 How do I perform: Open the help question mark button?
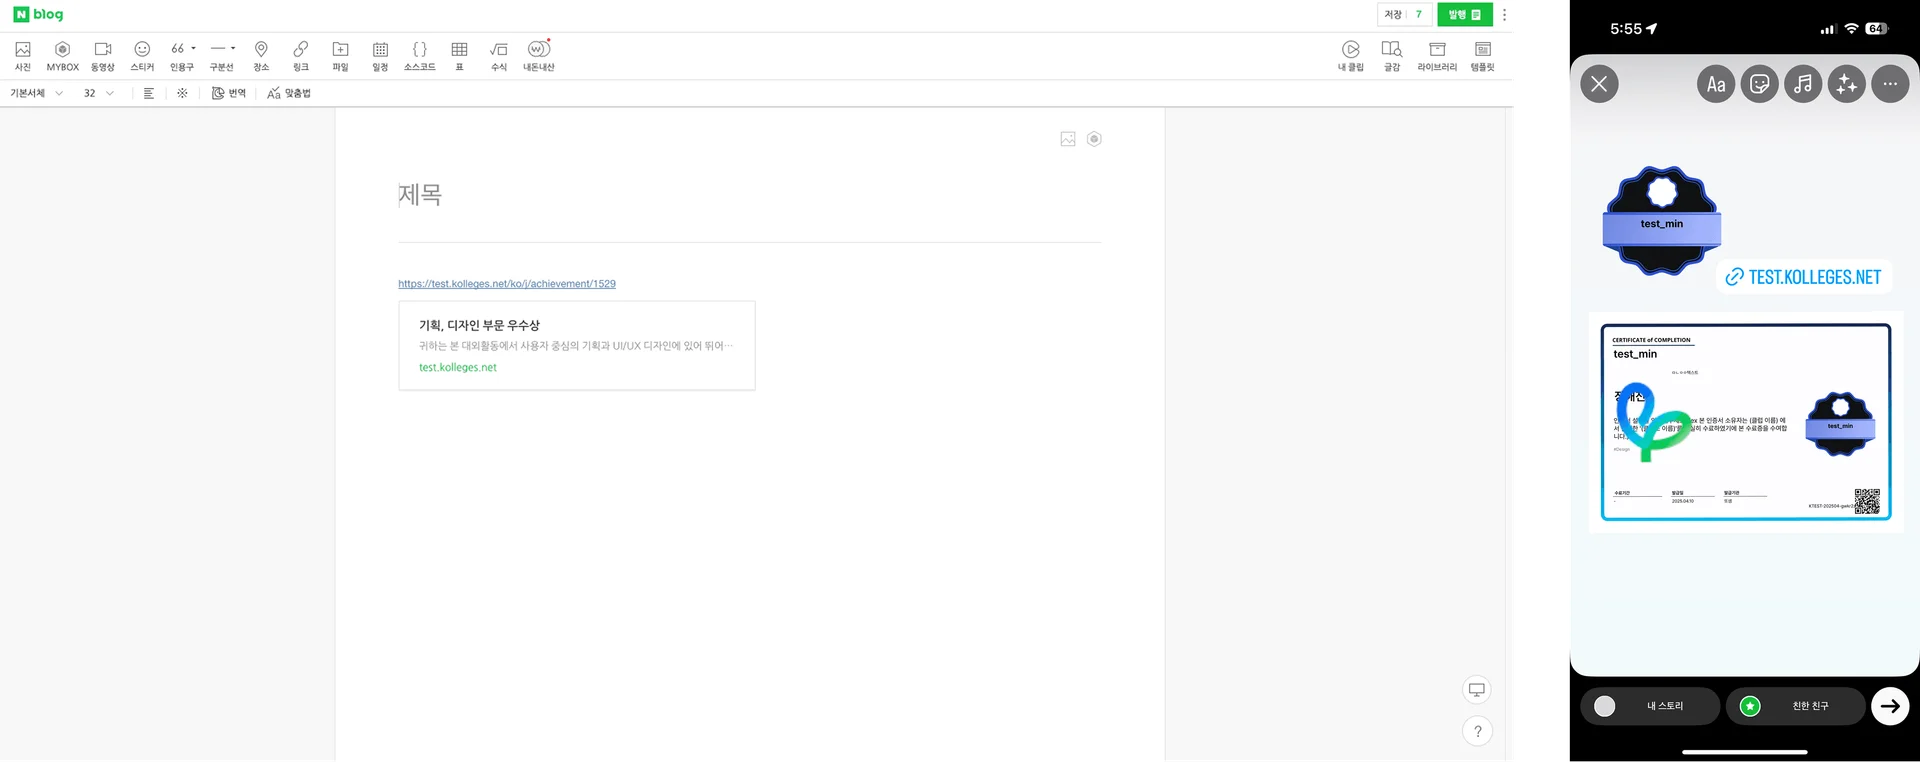1477,731
